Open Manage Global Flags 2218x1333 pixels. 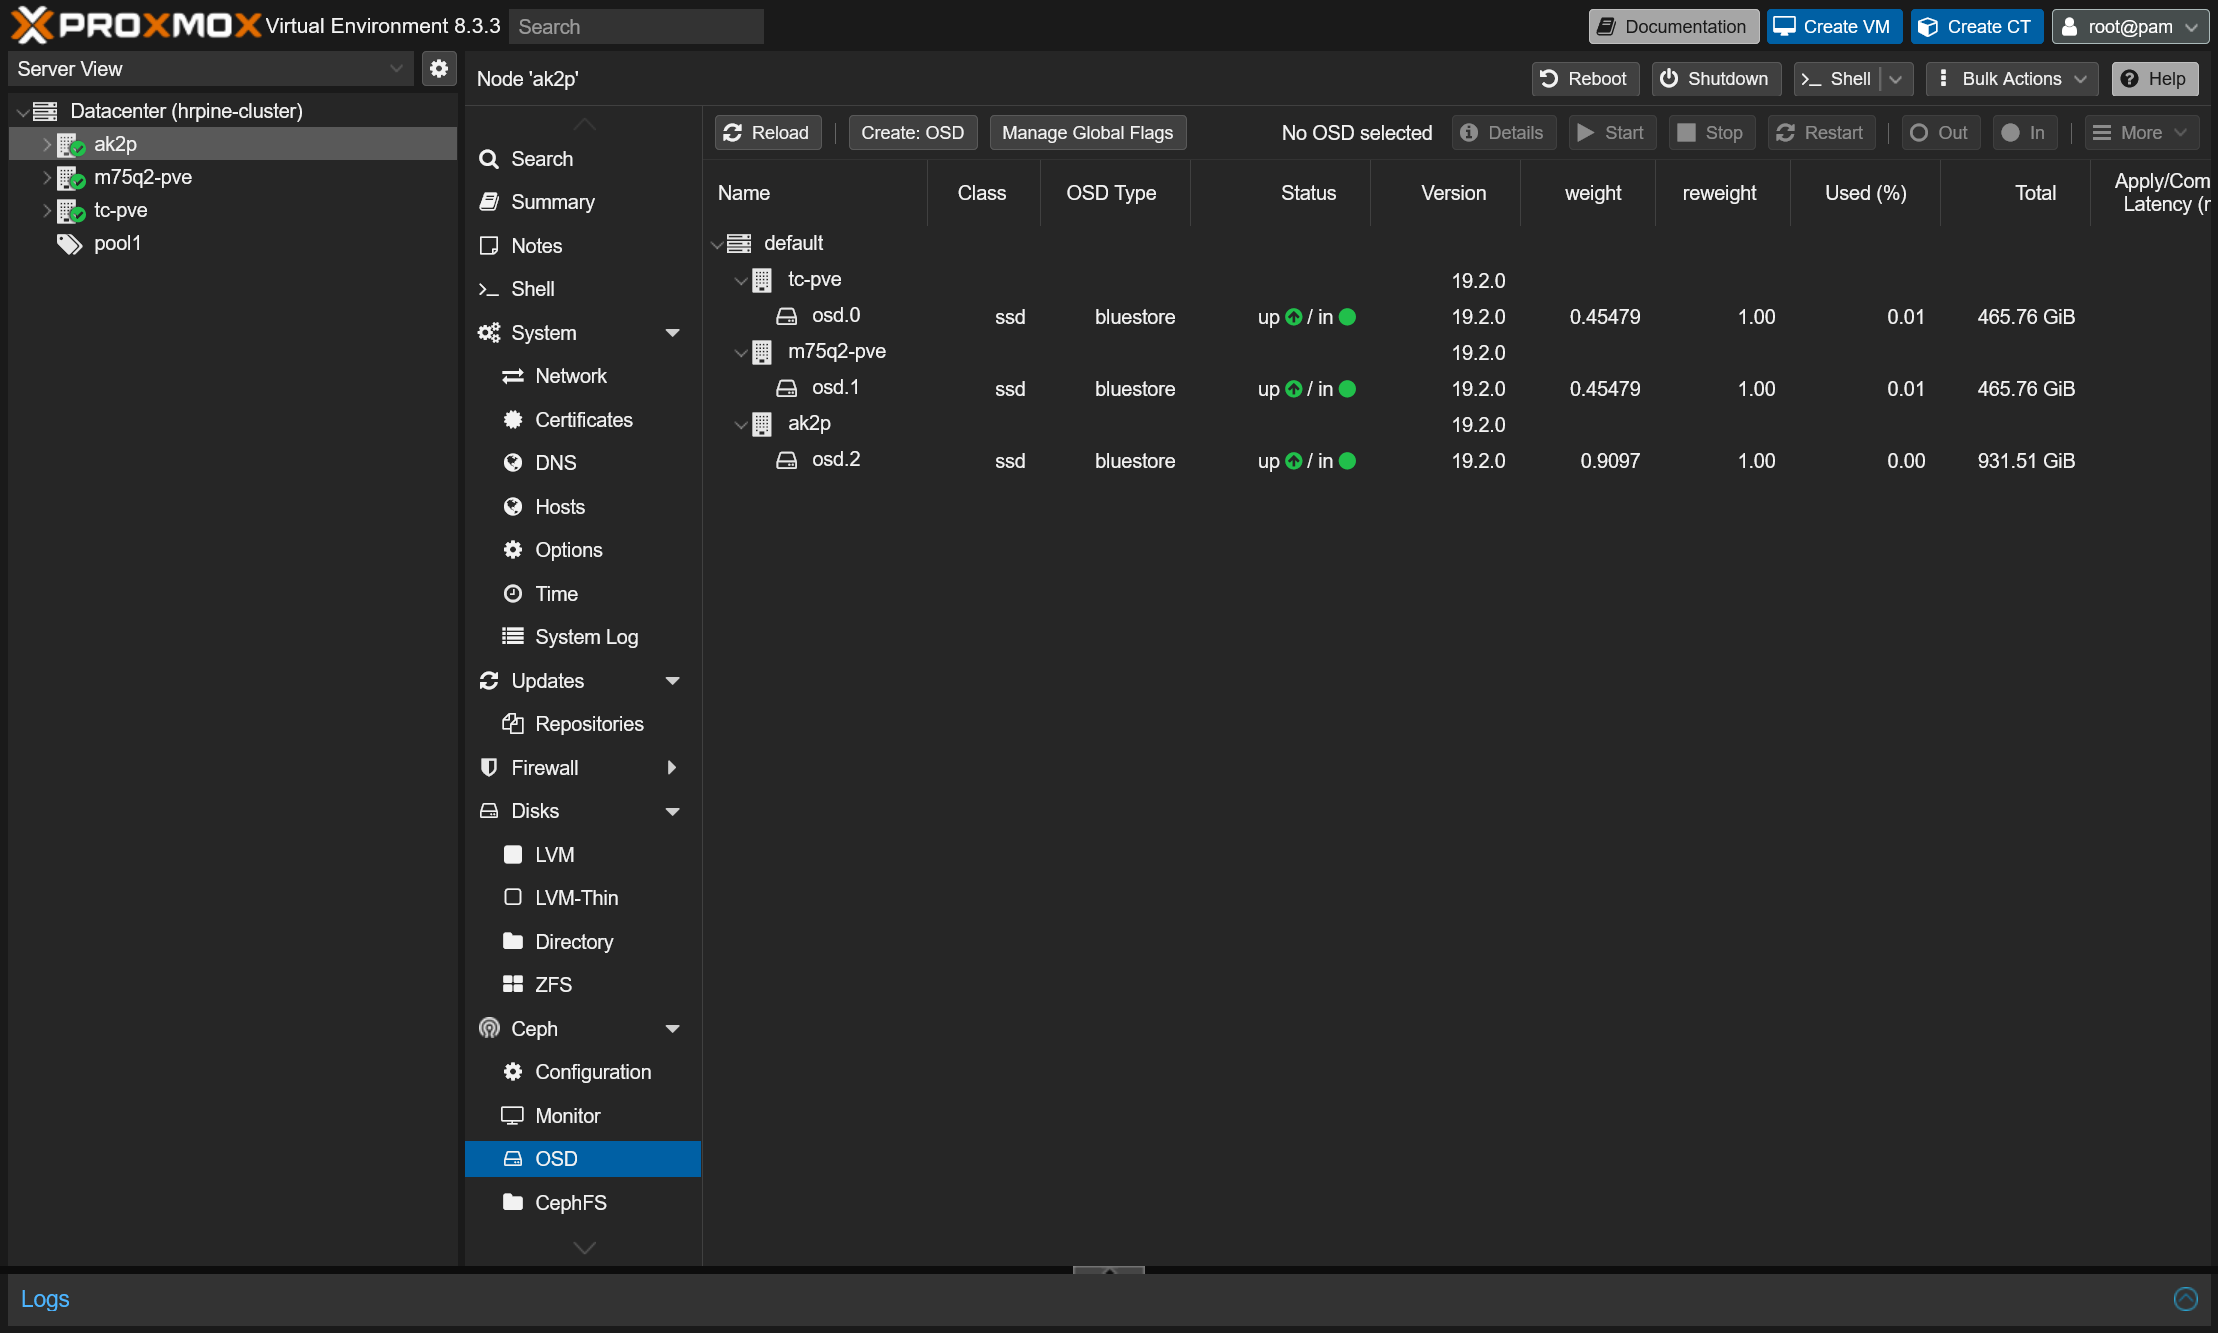[x=1087, y=132]
